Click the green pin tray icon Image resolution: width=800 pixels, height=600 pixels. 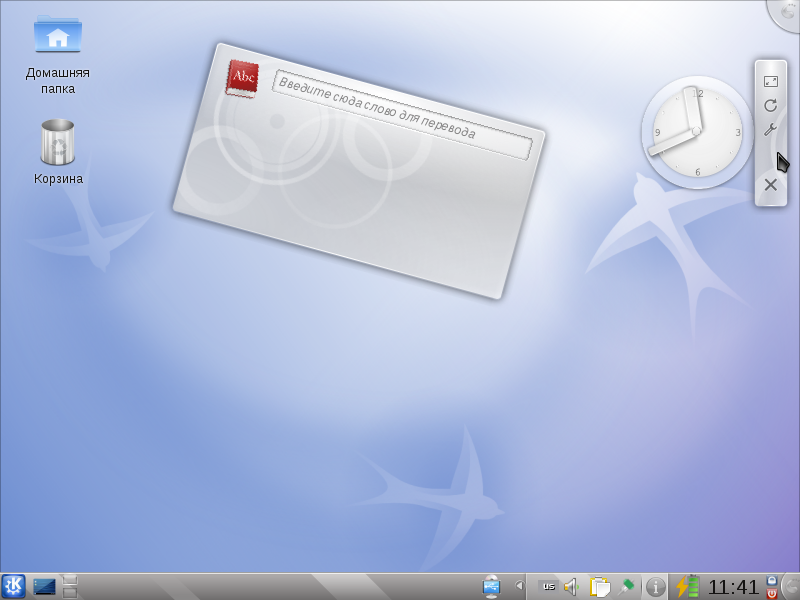[626, 587]
